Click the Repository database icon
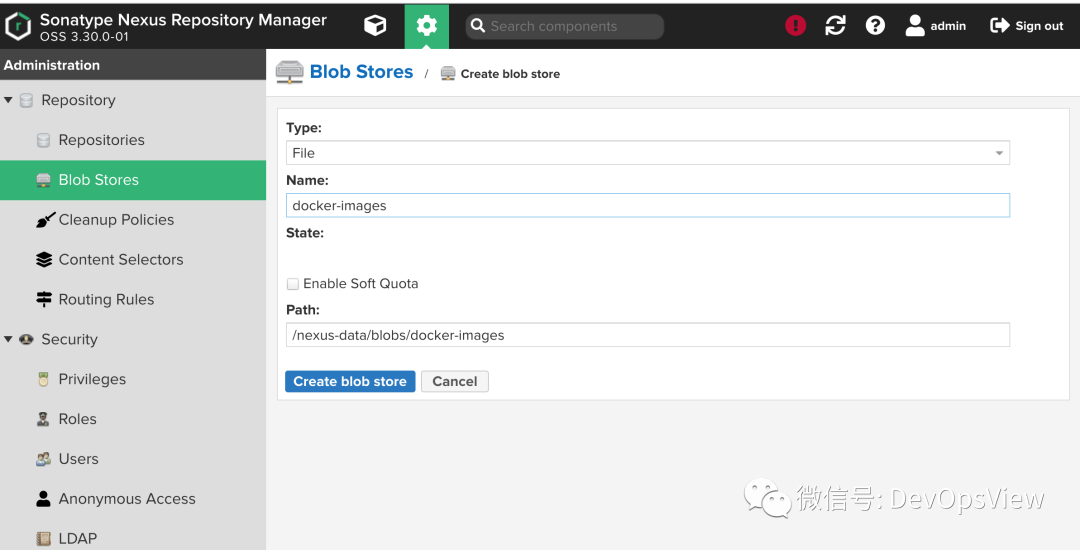This screenshot has width=1080, height=550. pos(26,101)
